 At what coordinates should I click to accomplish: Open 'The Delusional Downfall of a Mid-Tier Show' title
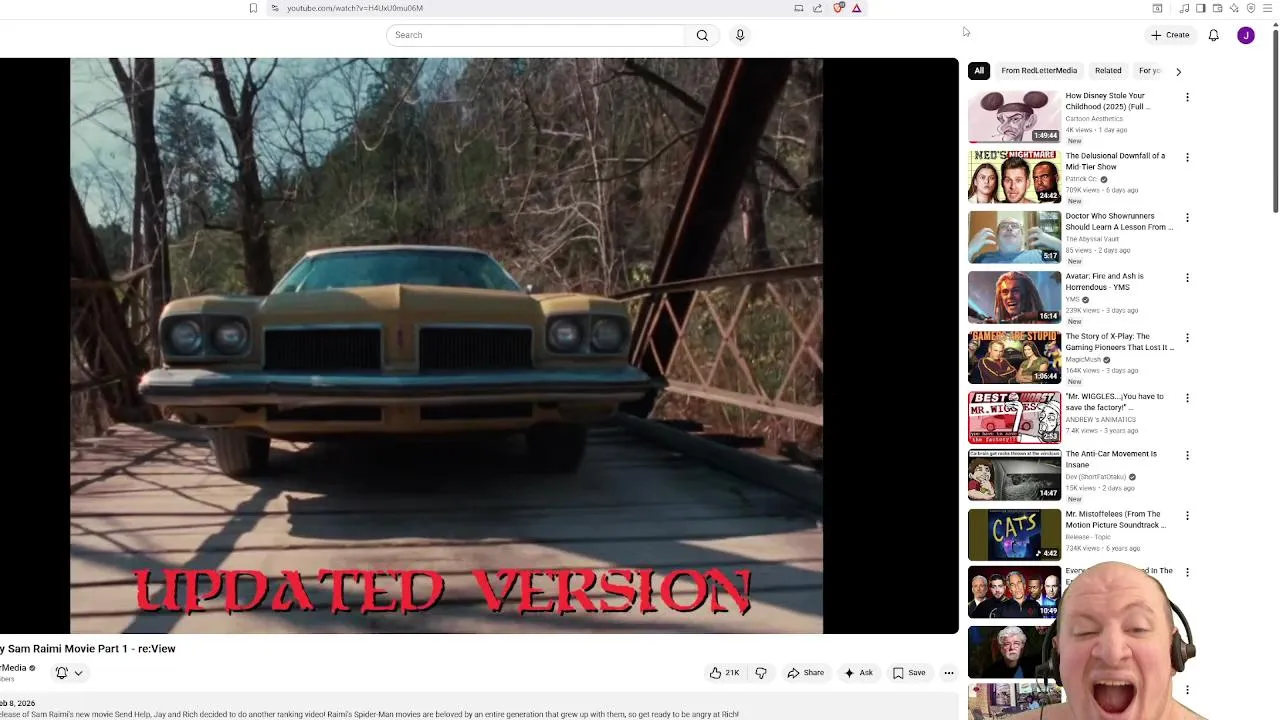click(1115, 161)
